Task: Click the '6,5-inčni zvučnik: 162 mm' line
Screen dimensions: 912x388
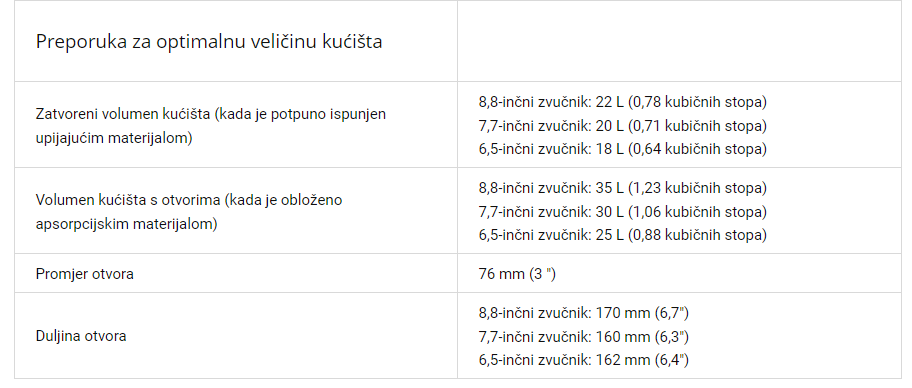Action: [583, 360]
